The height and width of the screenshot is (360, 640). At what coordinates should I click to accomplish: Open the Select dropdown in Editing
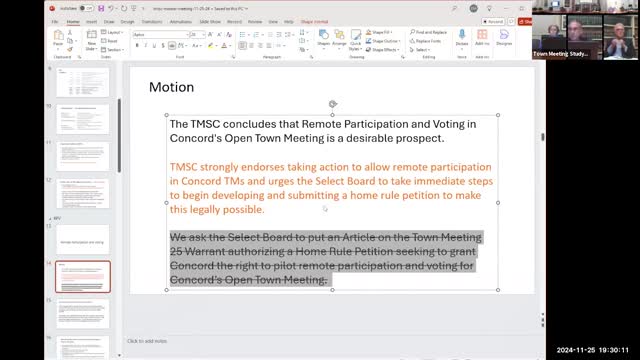point(420,50)
